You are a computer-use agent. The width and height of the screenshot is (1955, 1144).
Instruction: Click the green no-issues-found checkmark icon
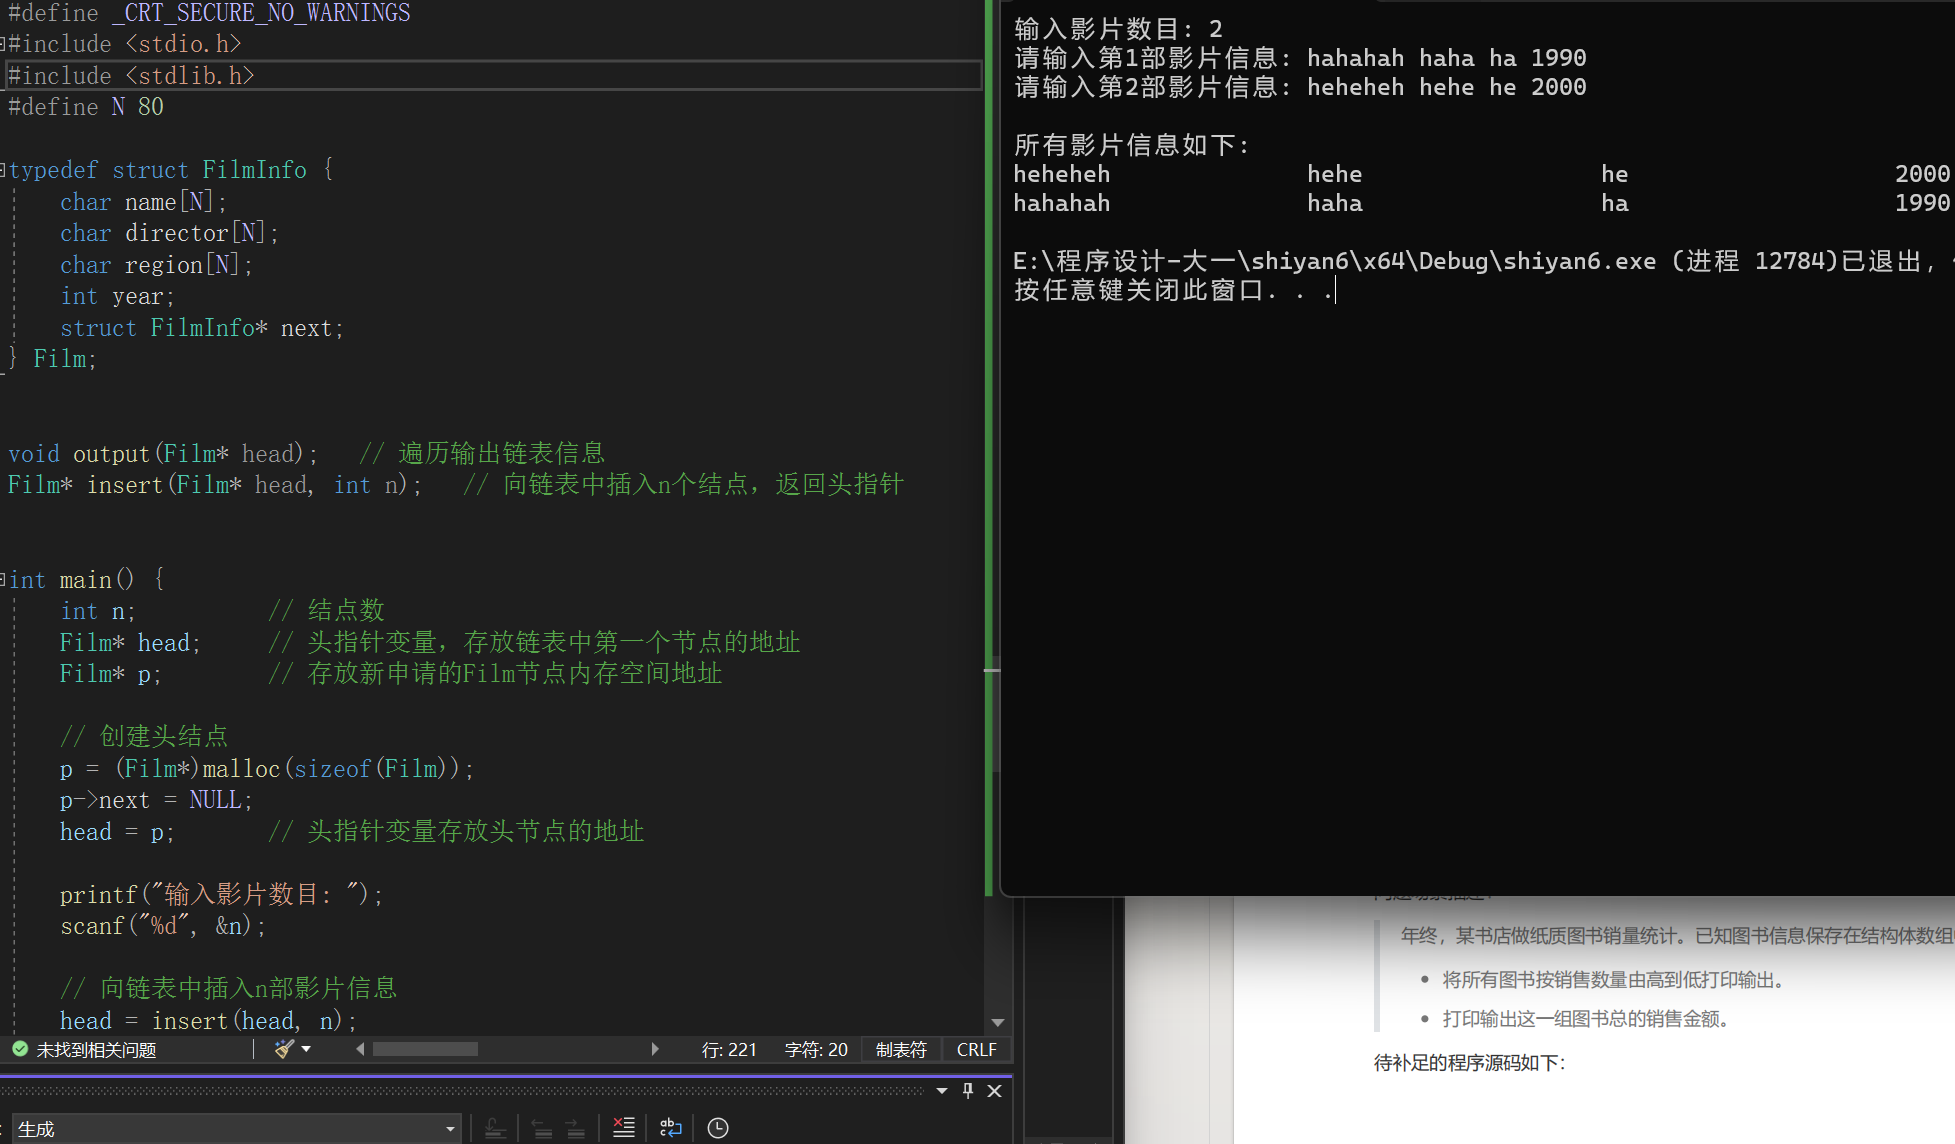[19, 1049]
